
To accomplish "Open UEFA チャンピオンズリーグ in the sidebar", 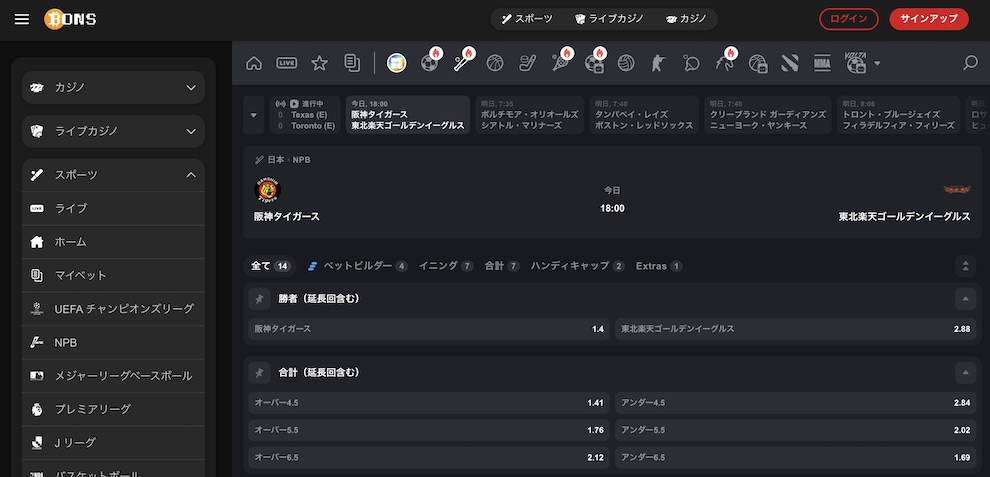I will pyautogui.click(x=114, y=309).
